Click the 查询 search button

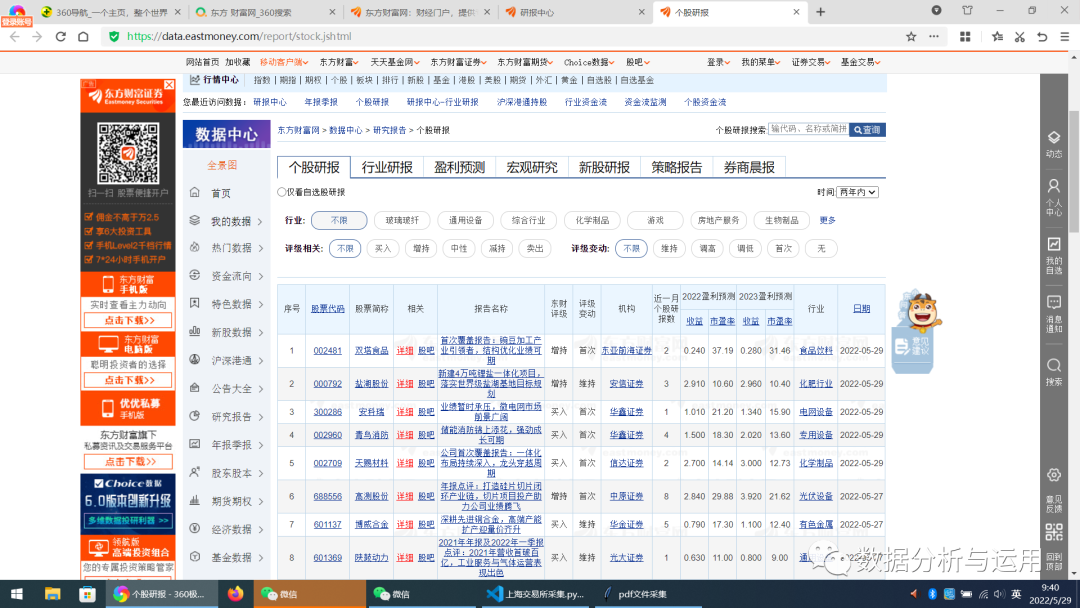867,129
